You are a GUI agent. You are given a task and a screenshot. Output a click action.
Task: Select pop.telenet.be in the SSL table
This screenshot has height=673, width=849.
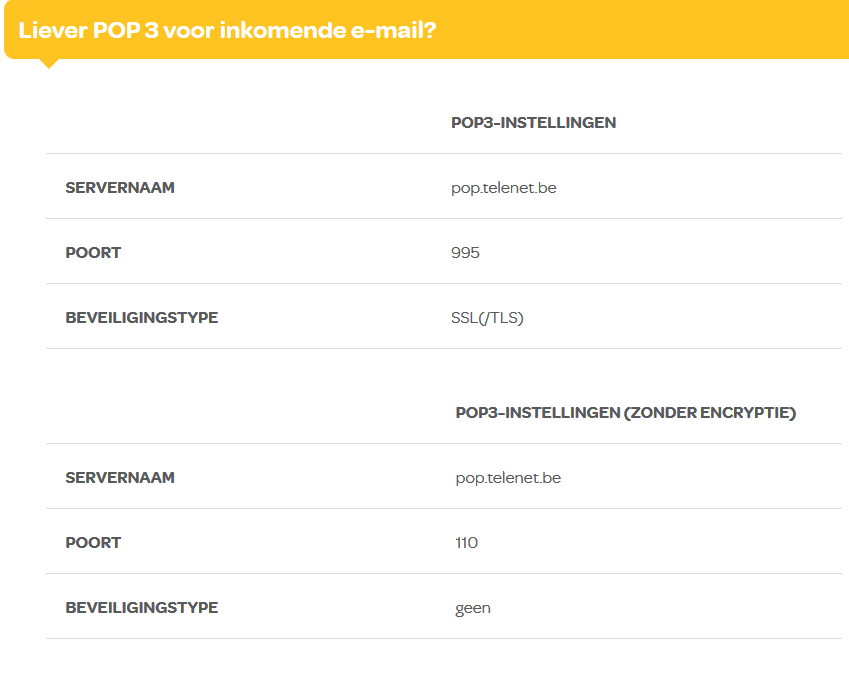tap(503, 188)
